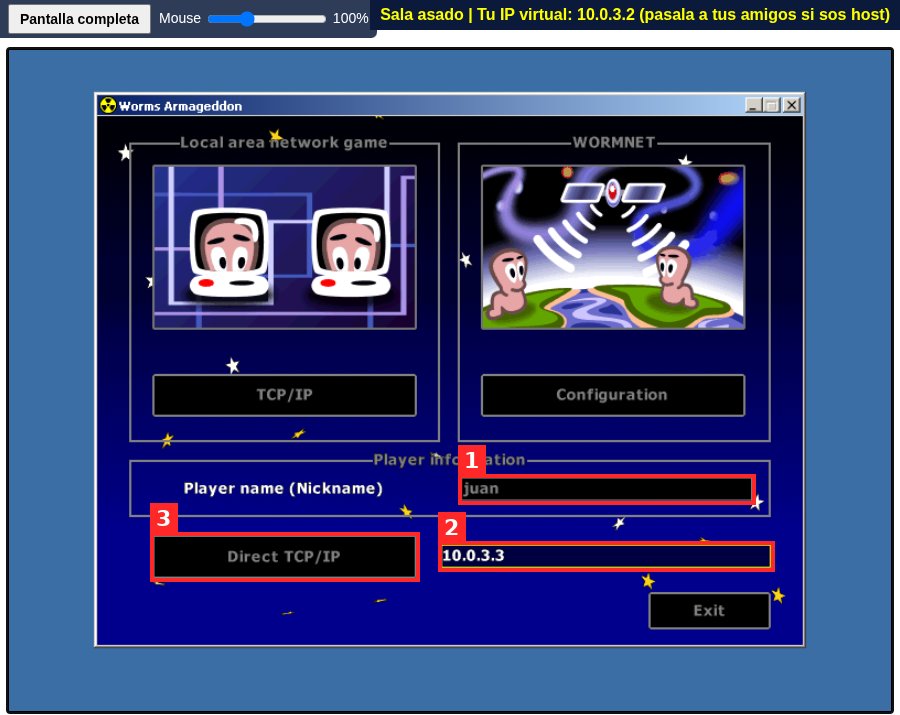The height and width of the screenshot is (715, 900).
Task: Click the IP address field showing 10.0.3.3
Action: click(x=606, y=556)
